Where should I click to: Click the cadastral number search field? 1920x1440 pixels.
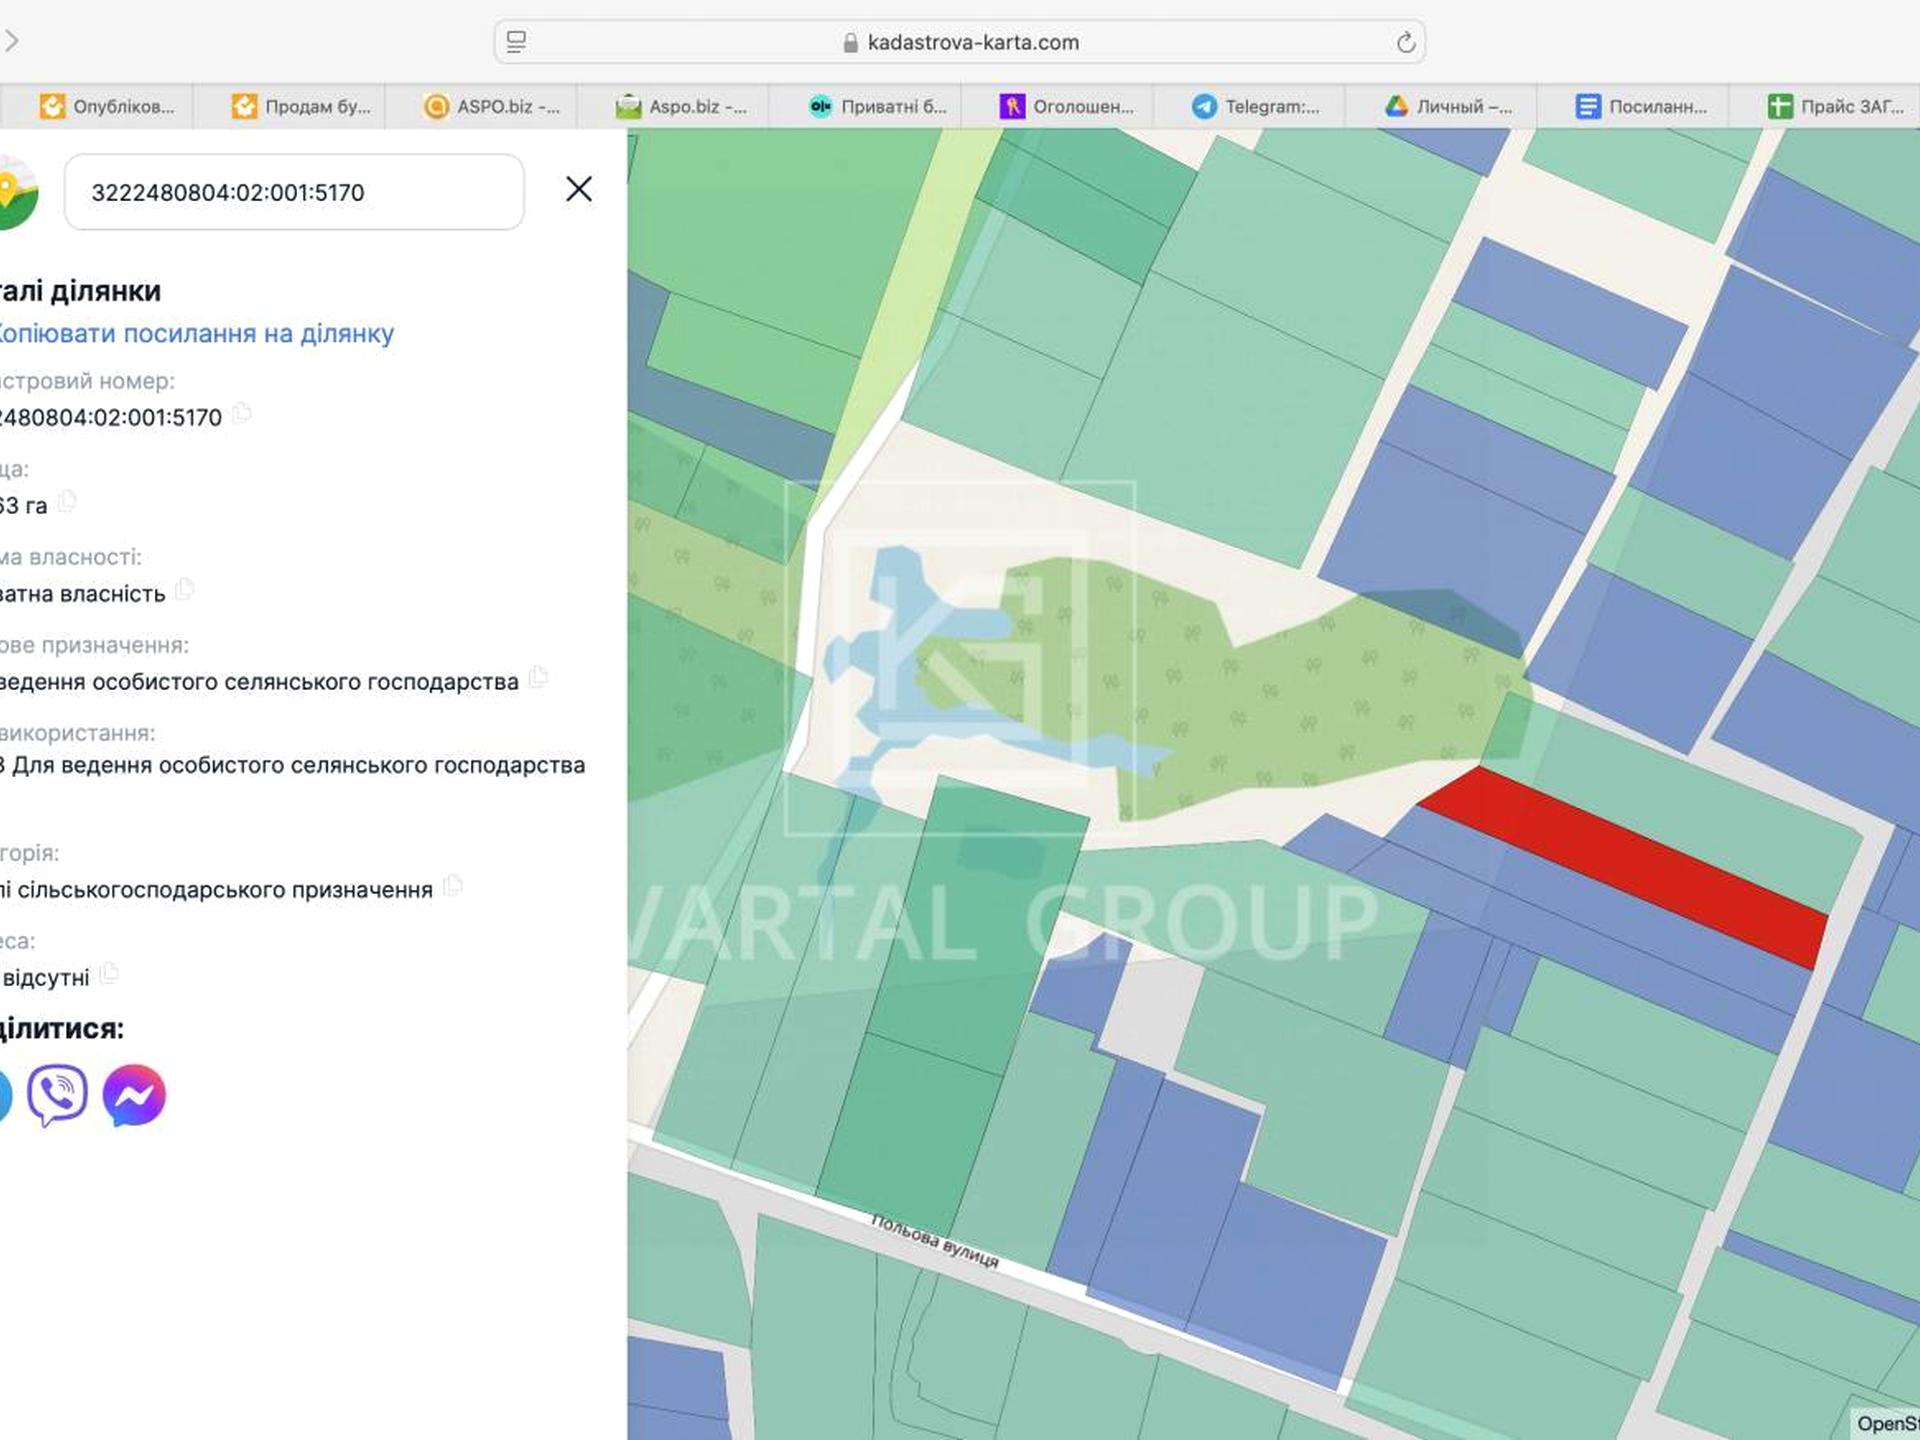293,192
